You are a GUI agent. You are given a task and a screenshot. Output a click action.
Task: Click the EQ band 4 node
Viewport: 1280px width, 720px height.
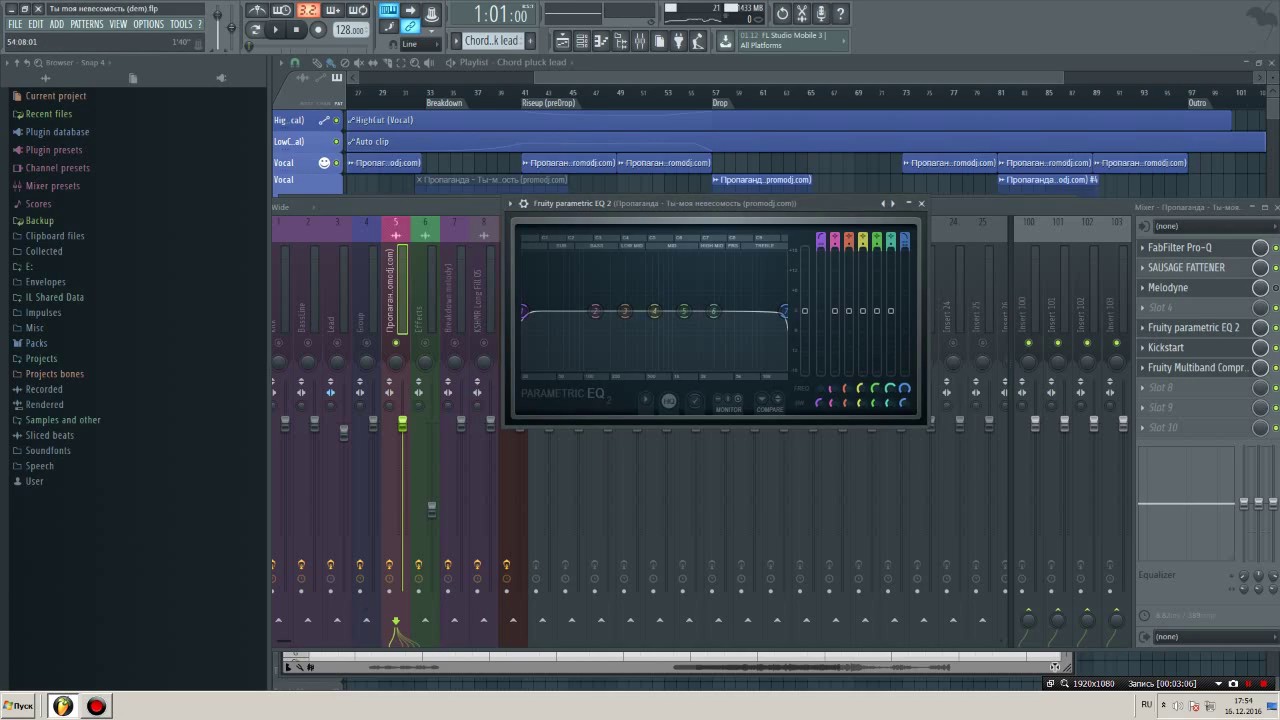(654, 311)
